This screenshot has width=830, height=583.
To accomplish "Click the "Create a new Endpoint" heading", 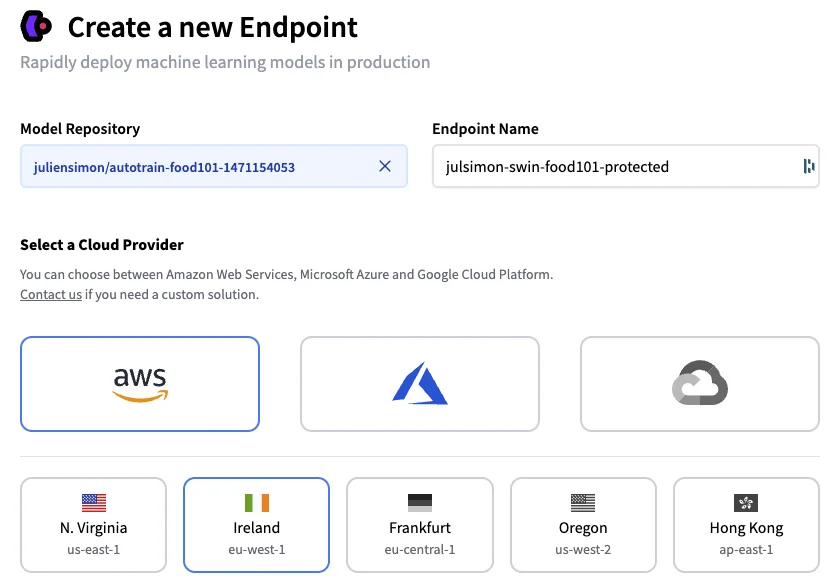I will [x=213, y=27].
